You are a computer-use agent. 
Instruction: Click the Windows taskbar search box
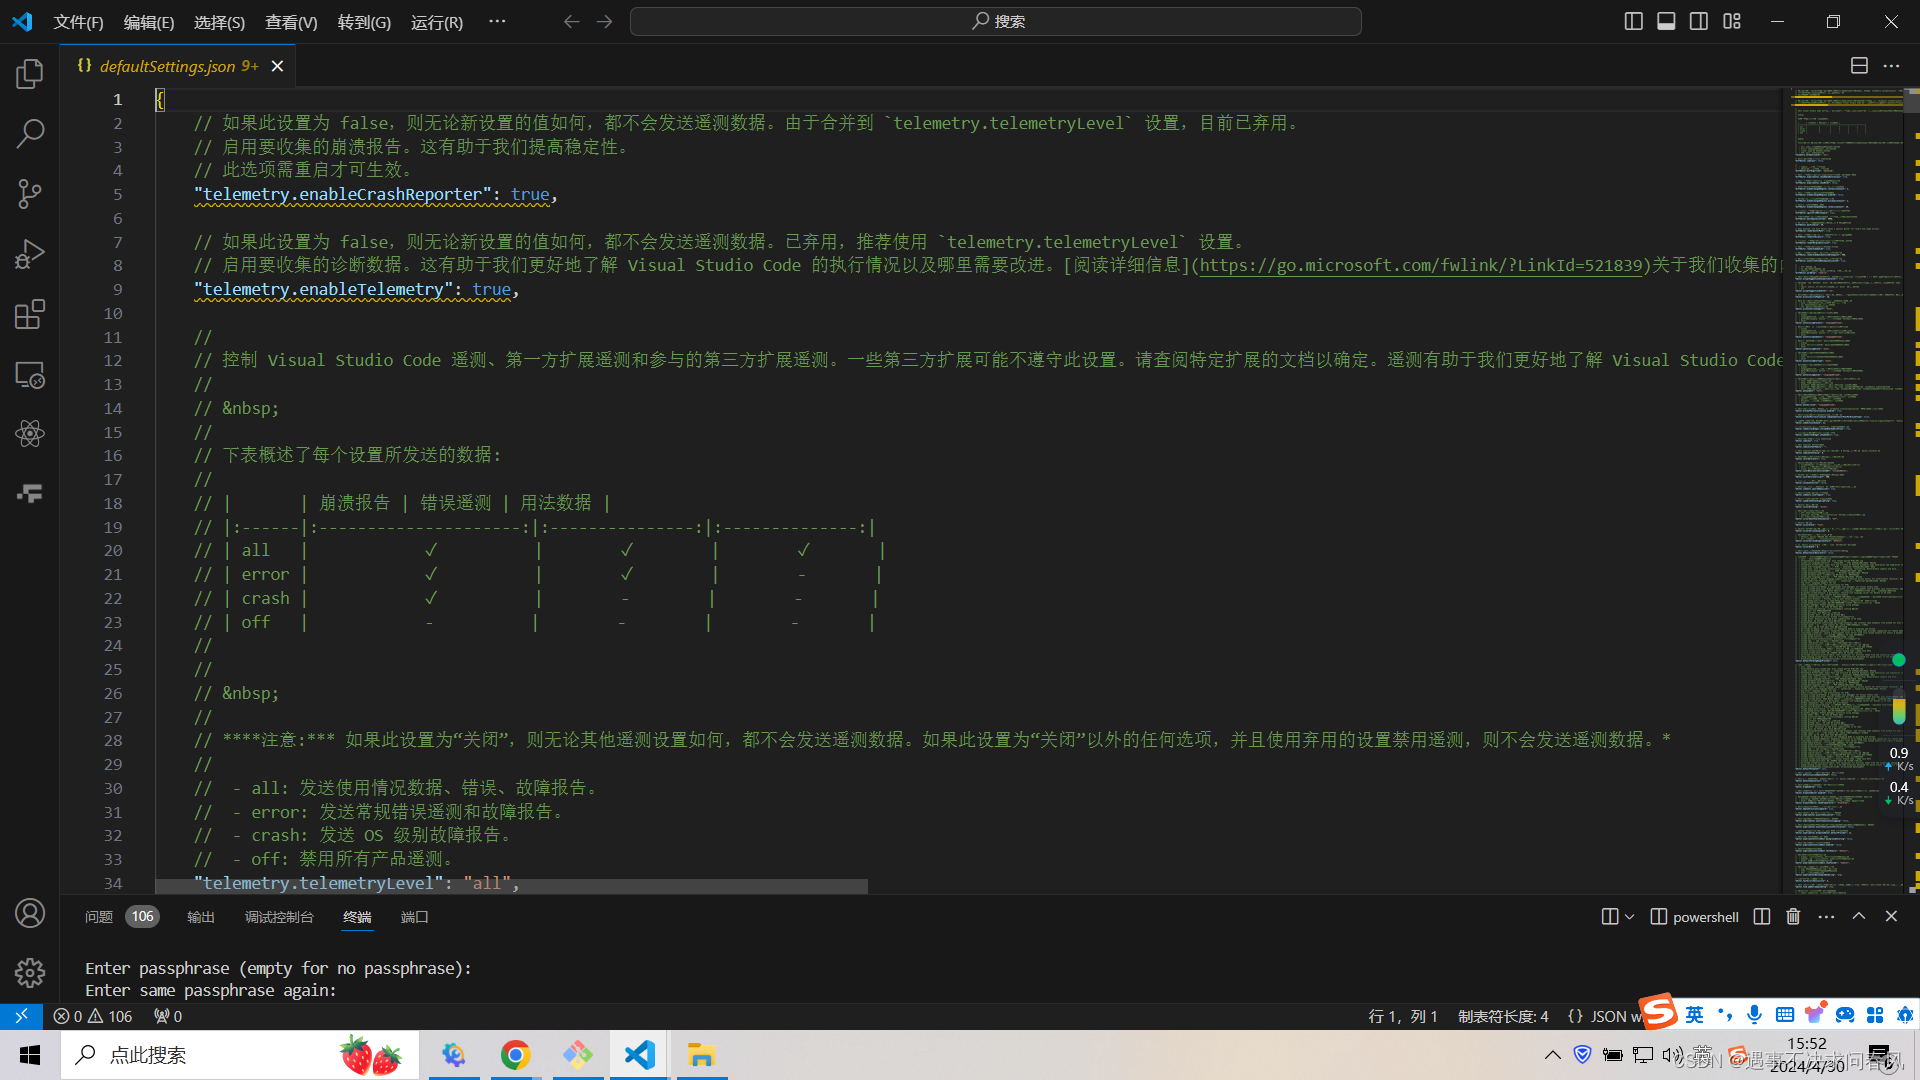[x=240, y=1055]
